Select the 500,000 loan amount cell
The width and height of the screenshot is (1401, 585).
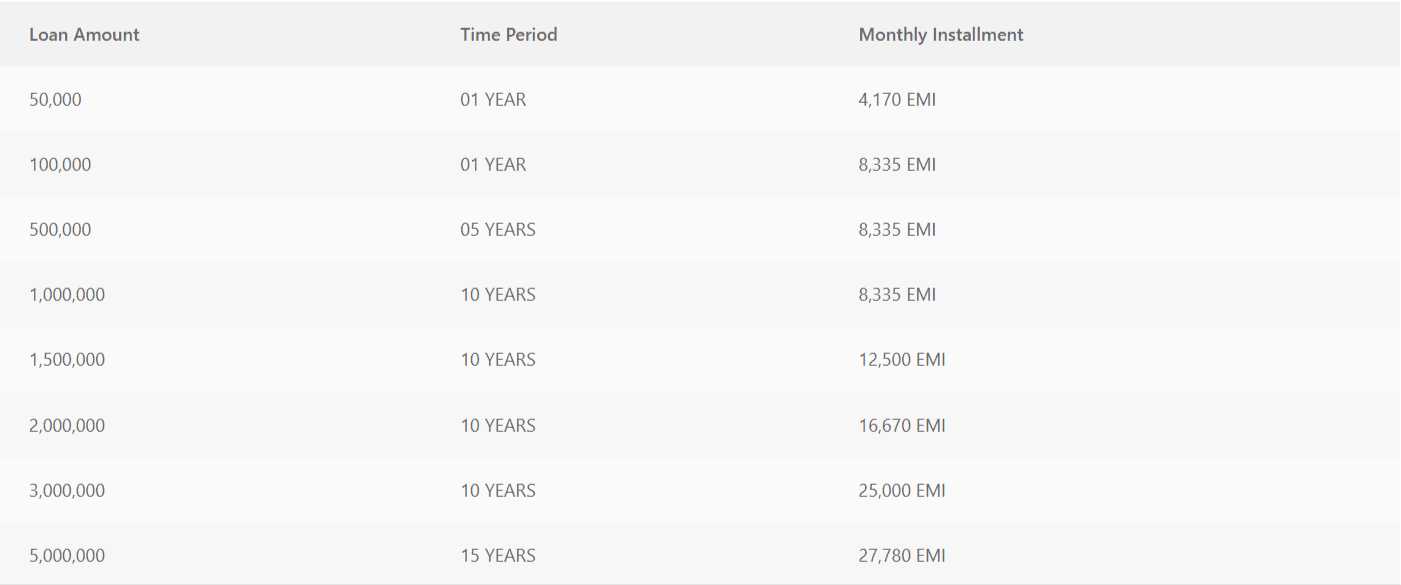62,229
